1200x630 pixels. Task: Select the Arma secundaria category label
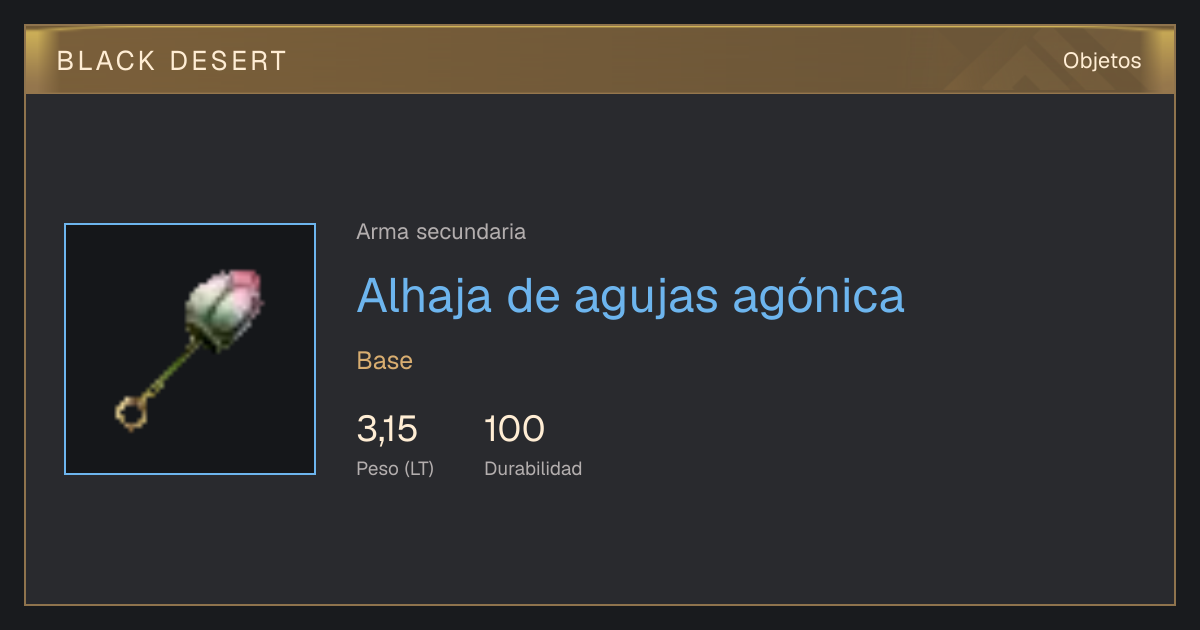pos(441,232)
